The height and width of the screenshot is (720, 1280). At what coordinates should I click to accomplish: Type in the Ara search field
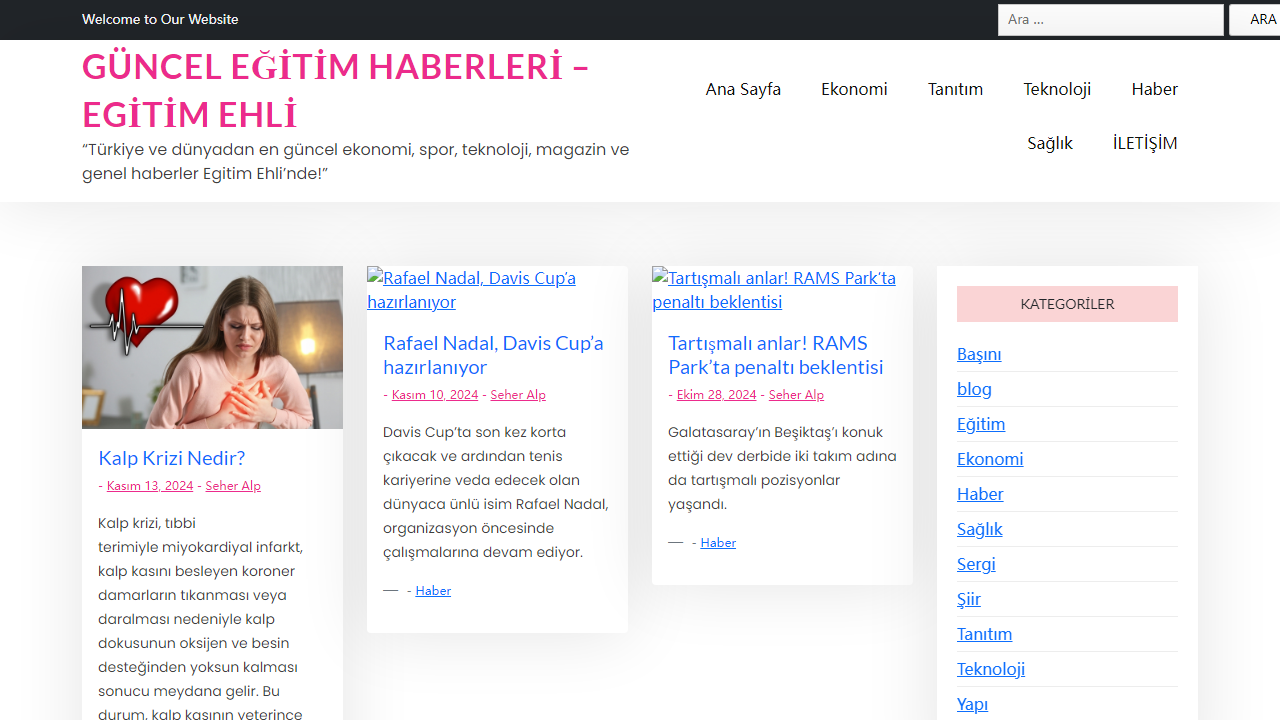pos(1110,19)
